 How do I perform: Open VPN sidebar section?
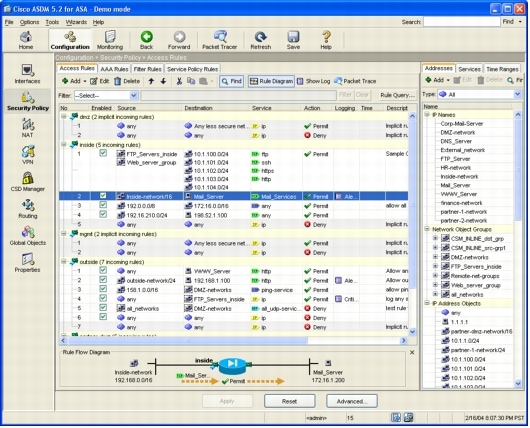point(27,155)
